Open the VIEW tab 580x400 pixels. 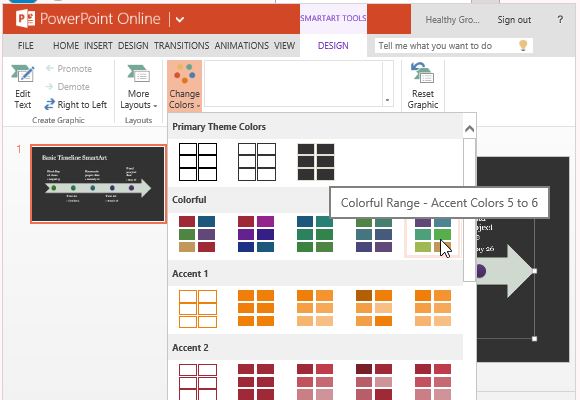[x=284, y=46]
